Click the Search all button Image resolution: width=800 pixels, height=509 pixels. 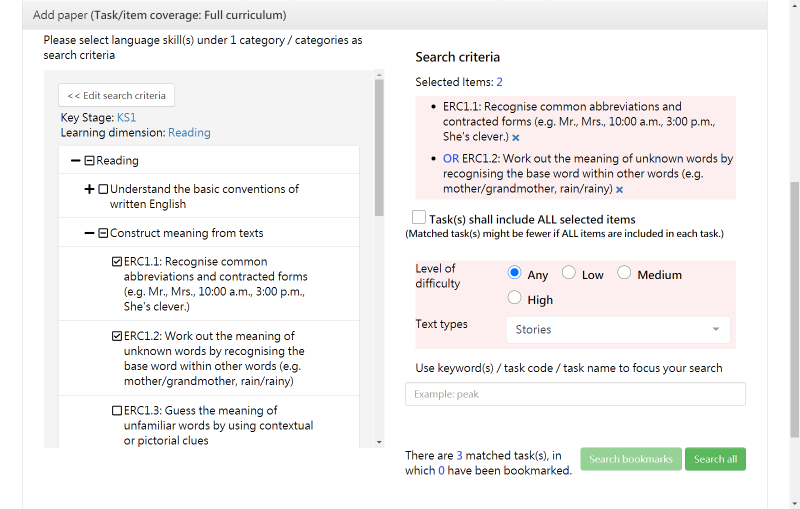click(715, 459)
